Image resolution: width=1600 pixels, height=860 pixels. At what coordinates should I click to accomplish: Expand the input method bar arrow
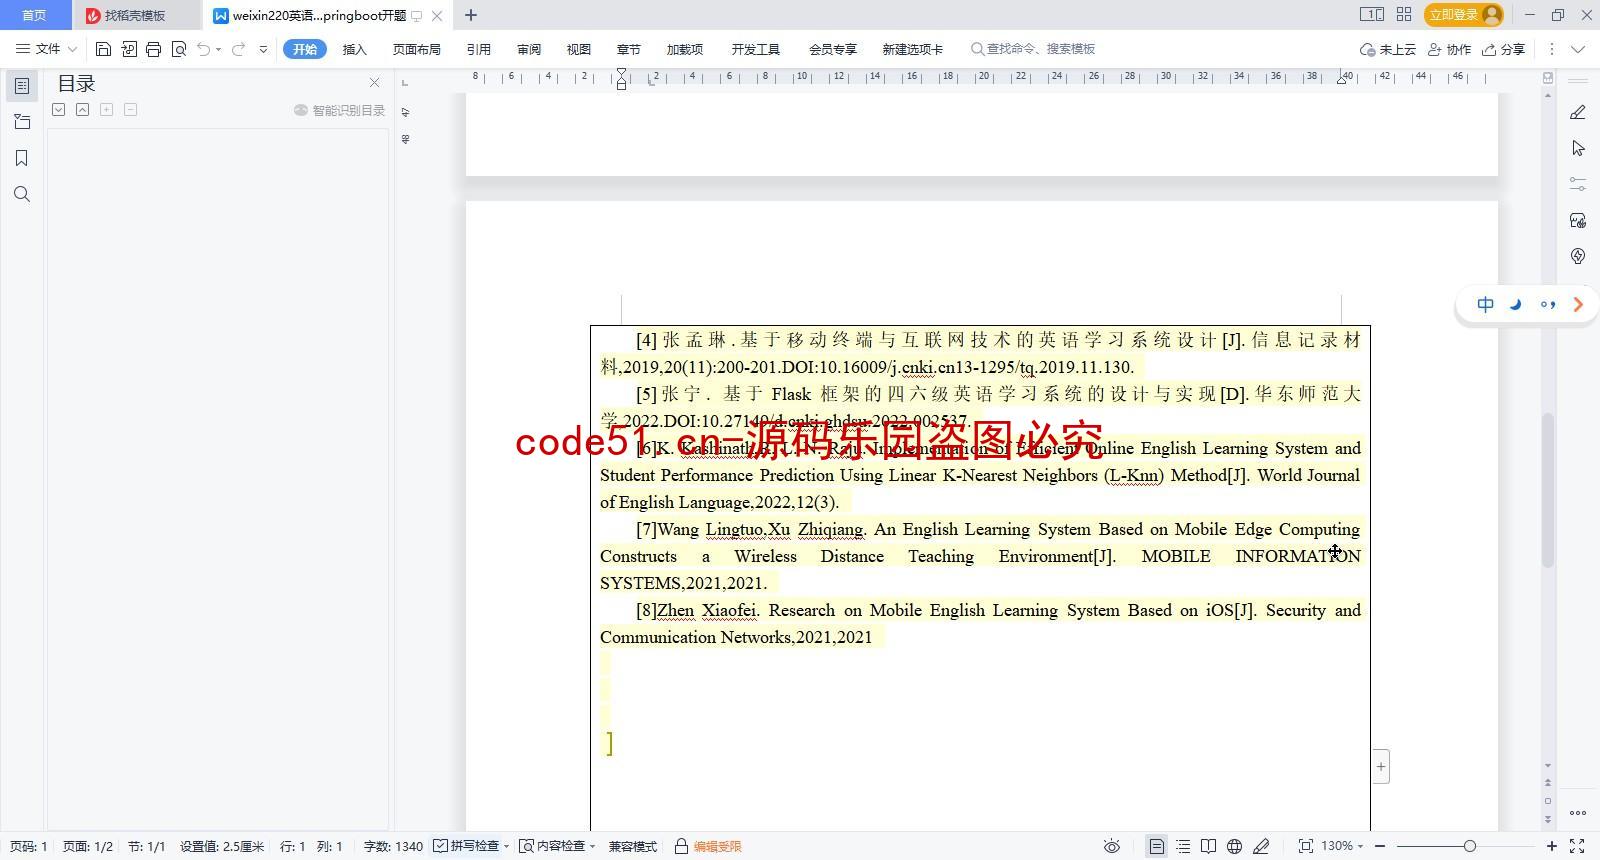click(1578, 305)
